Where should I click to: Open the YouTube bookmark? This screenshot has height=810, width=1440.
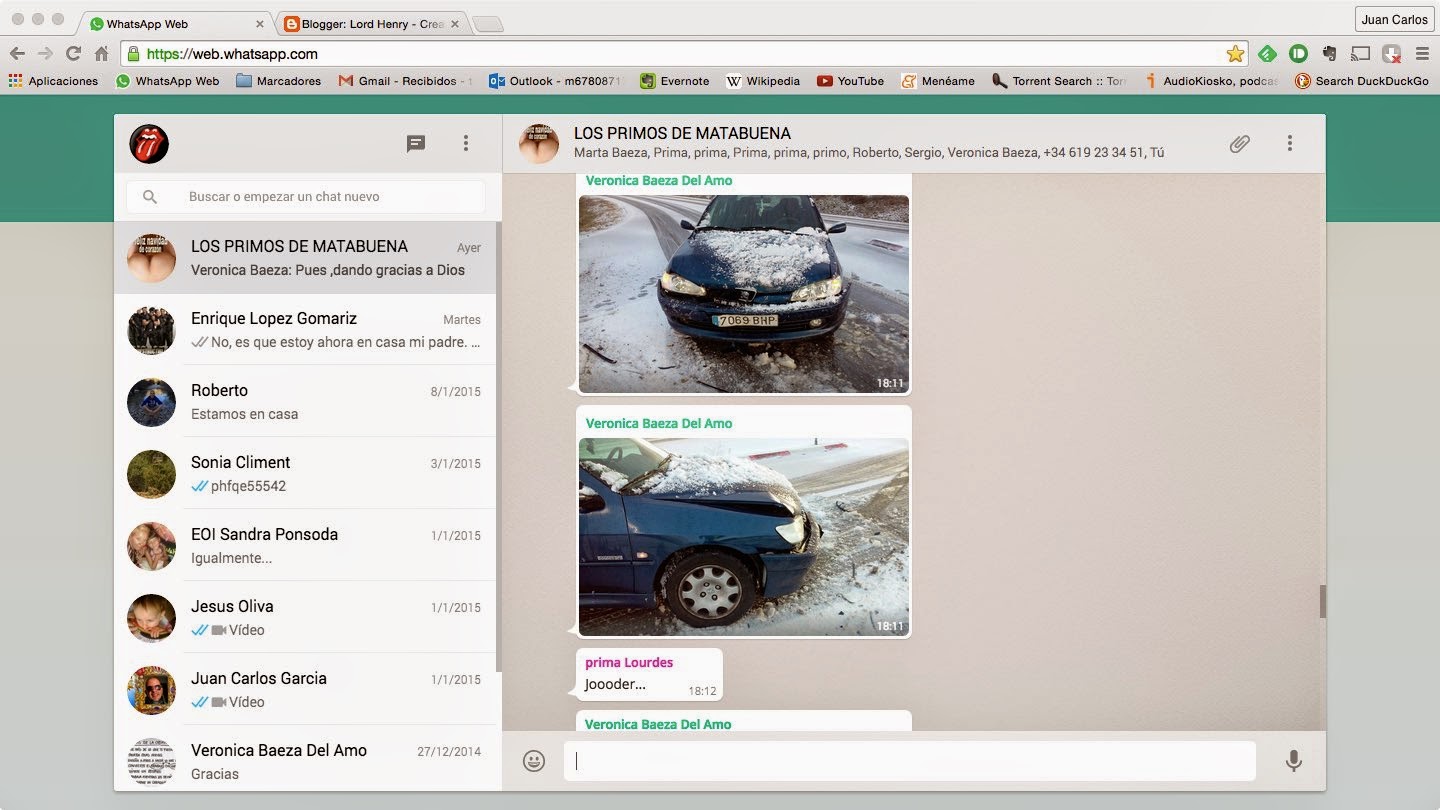tap(850, 81)
